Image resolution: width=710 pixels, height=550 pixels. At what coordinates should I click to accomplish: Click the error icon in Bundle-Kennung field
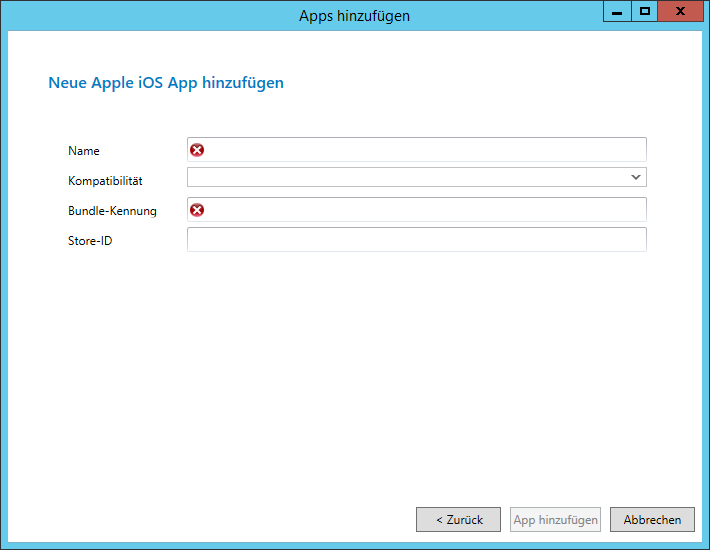[197, 210]
